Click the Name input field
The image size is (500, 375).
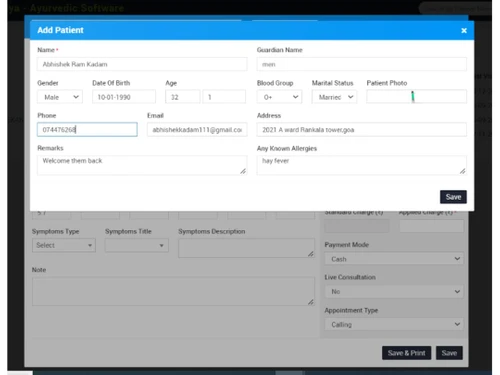142,64
